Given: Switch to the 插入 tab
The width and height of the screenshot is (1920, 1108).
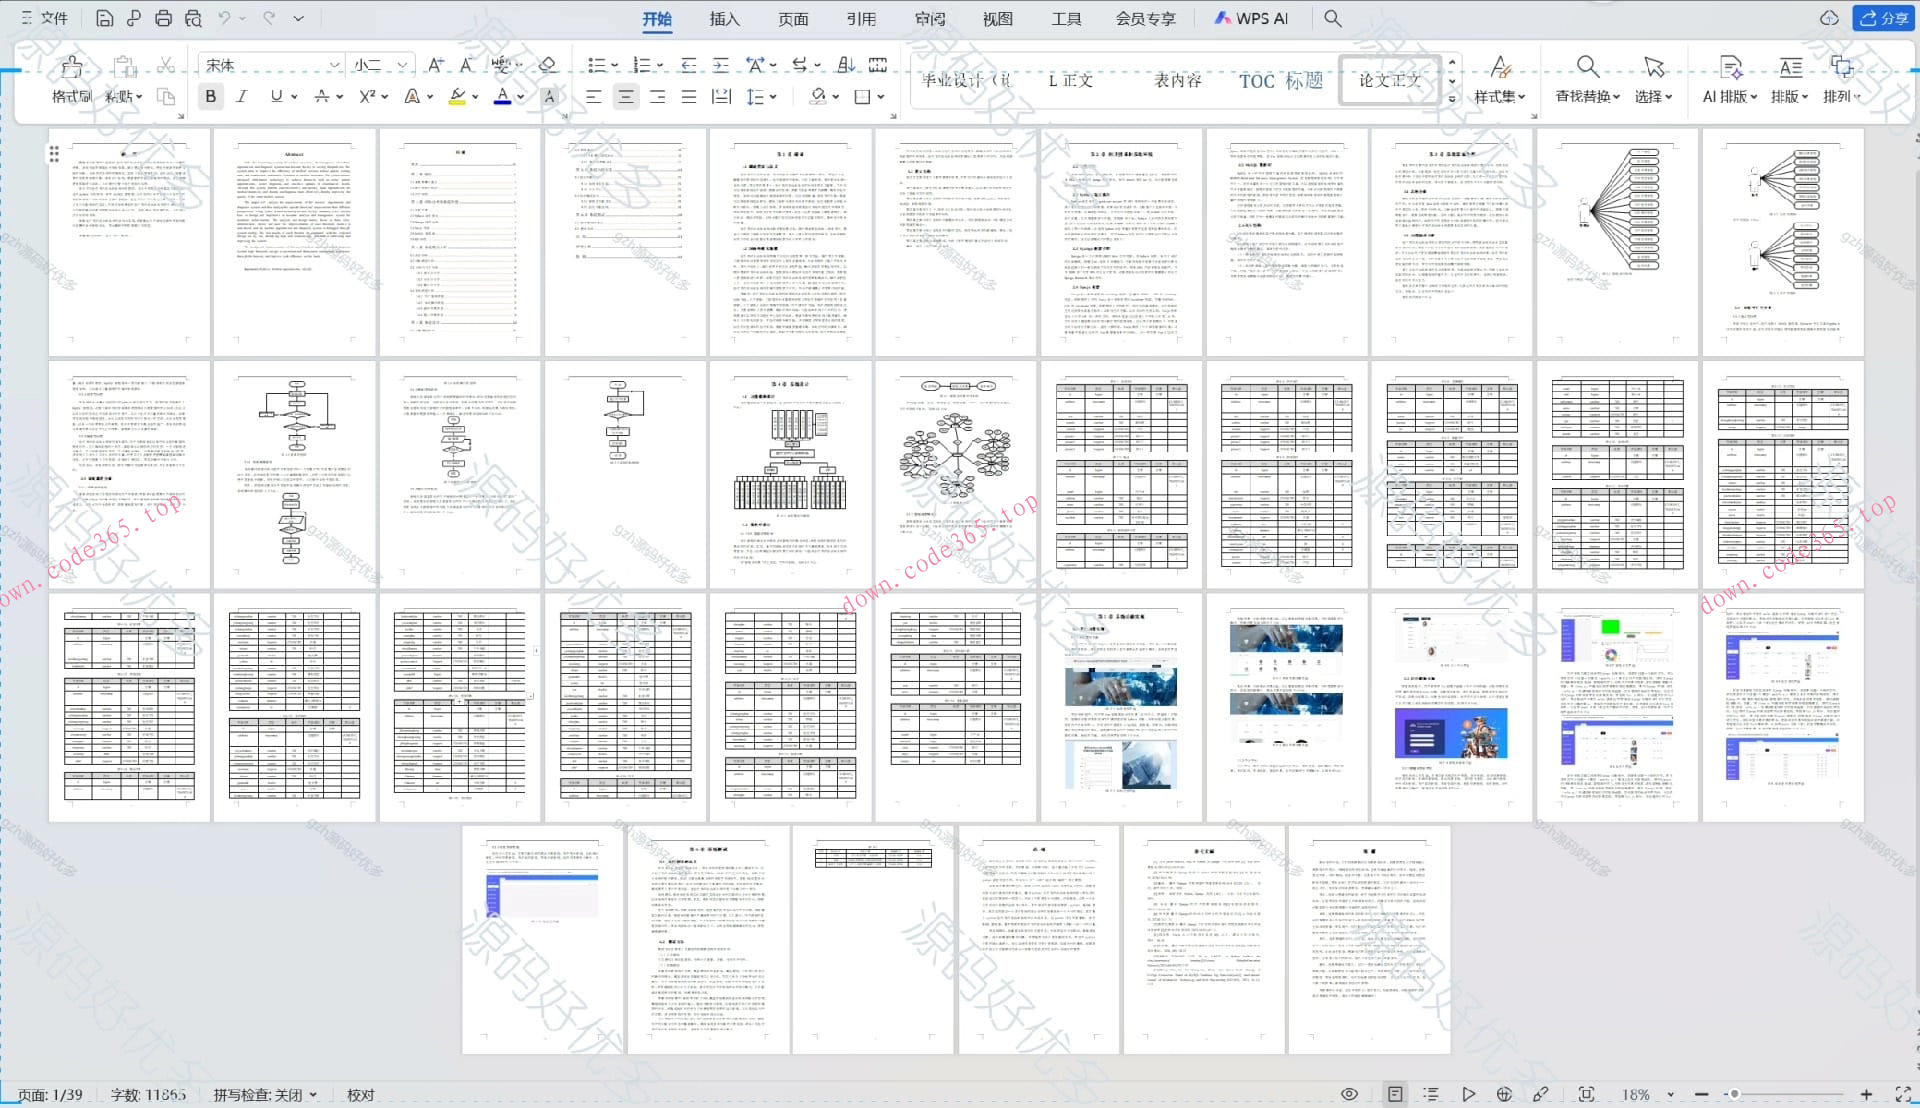Looking at the screenshot, I should pyautogui.click(x=724, y=18).
